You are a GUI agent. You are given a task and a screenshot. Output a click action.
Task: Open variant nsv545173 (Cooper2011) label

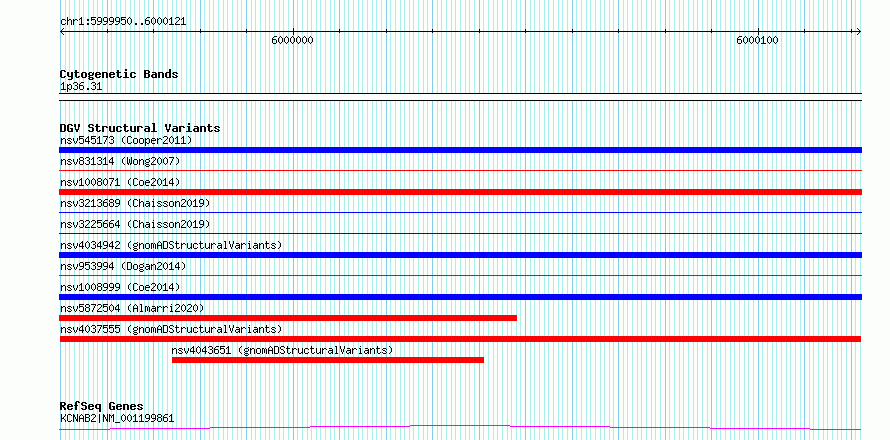(126, 140)
